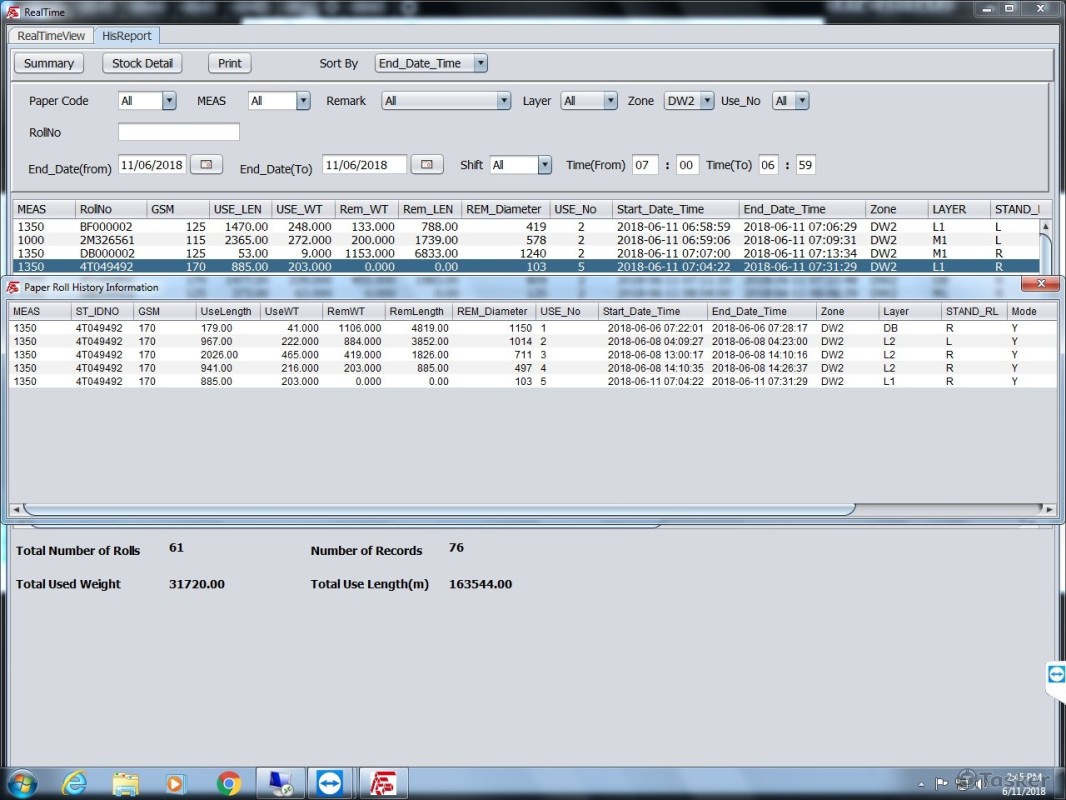Open Windows Explorer folder icon in taskbar
Viewport: 1066px width, 800px height.
click(125, 783)
